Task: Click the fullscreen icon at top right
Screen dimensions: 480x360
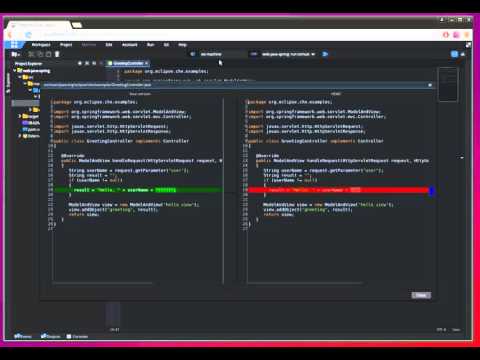Action: click(468, 45)
